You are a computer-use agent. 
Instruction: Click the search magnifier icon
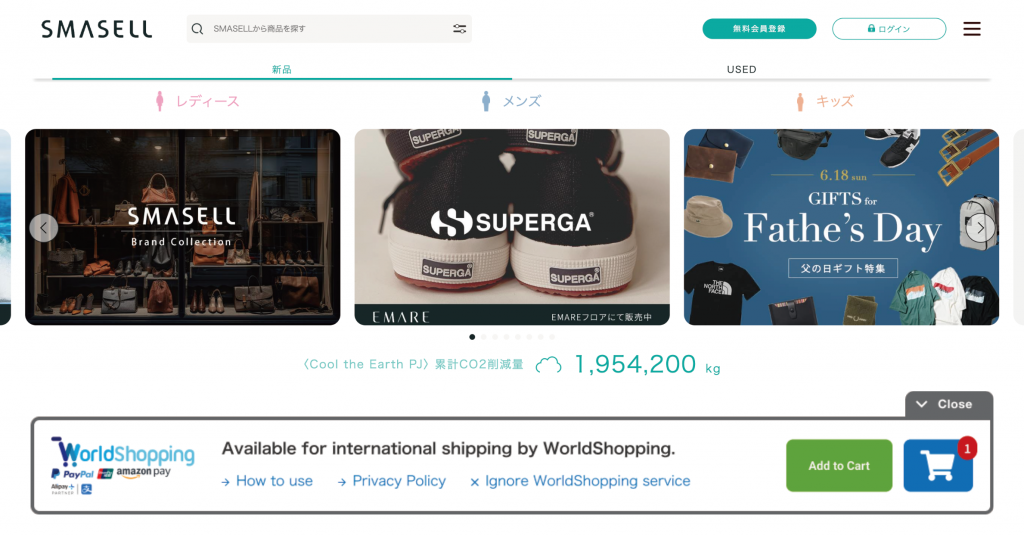click(197, 29)
